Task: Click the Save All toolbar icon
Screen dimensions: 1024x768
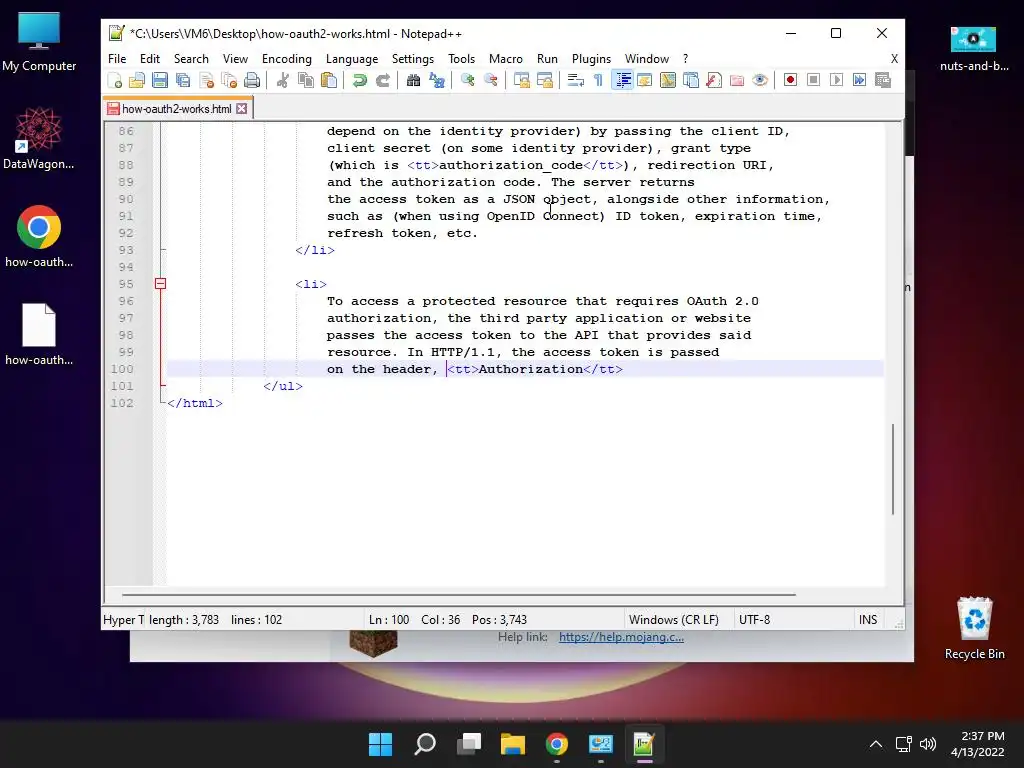Action: click(x=184, y=80)
